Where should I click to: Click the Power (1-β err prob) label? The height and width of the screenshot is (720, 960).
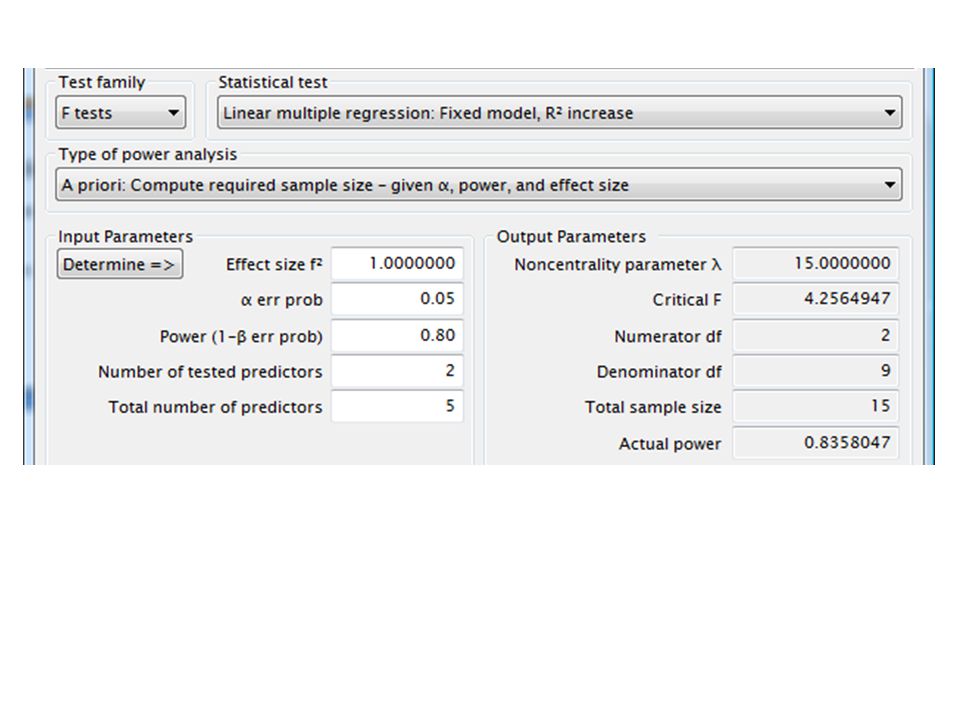241,337
